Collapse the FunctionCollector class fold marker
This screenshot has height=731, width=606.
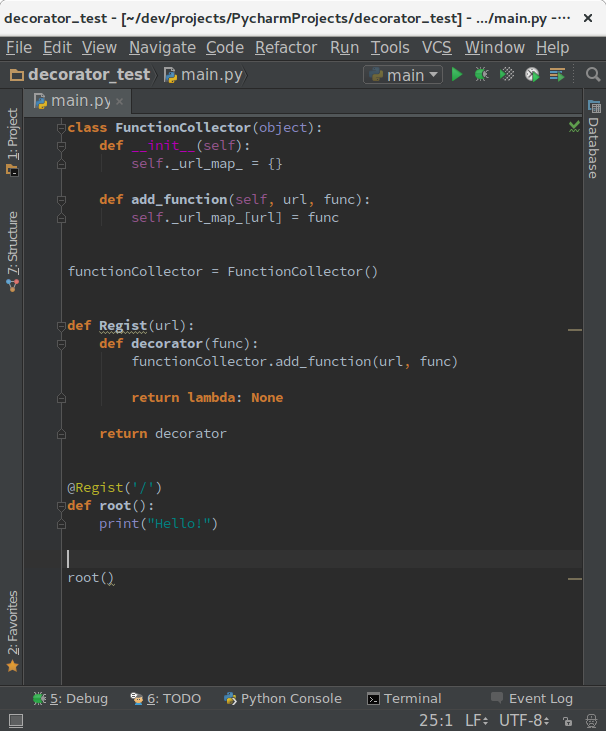click(62, 128)
